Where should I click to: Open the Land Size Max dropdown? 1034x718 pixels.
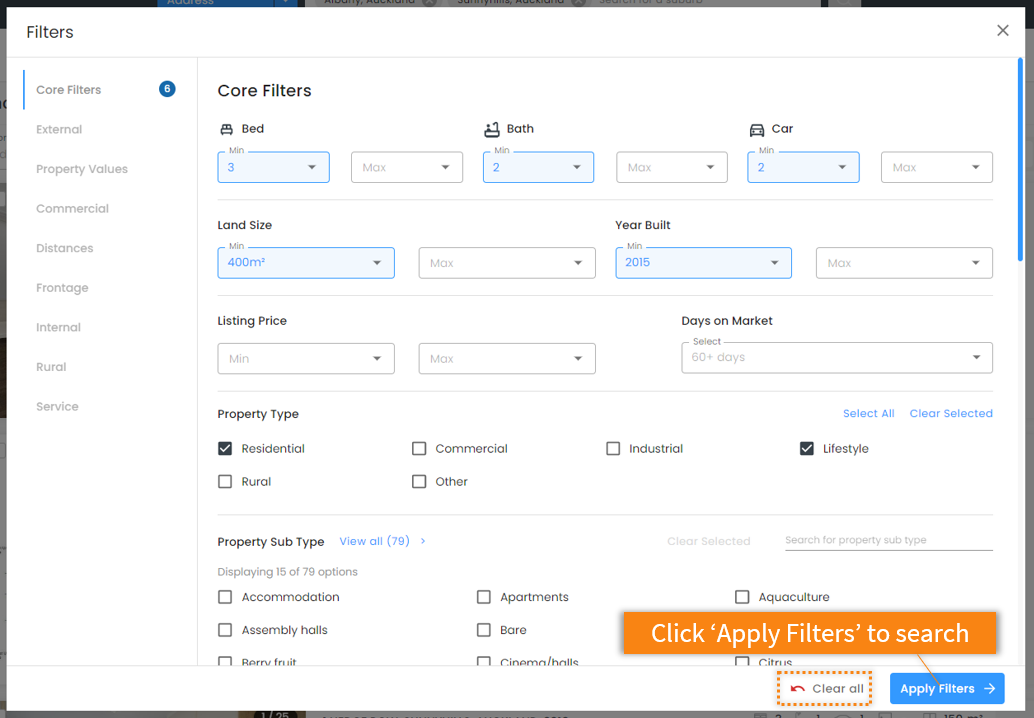[506, 263]
